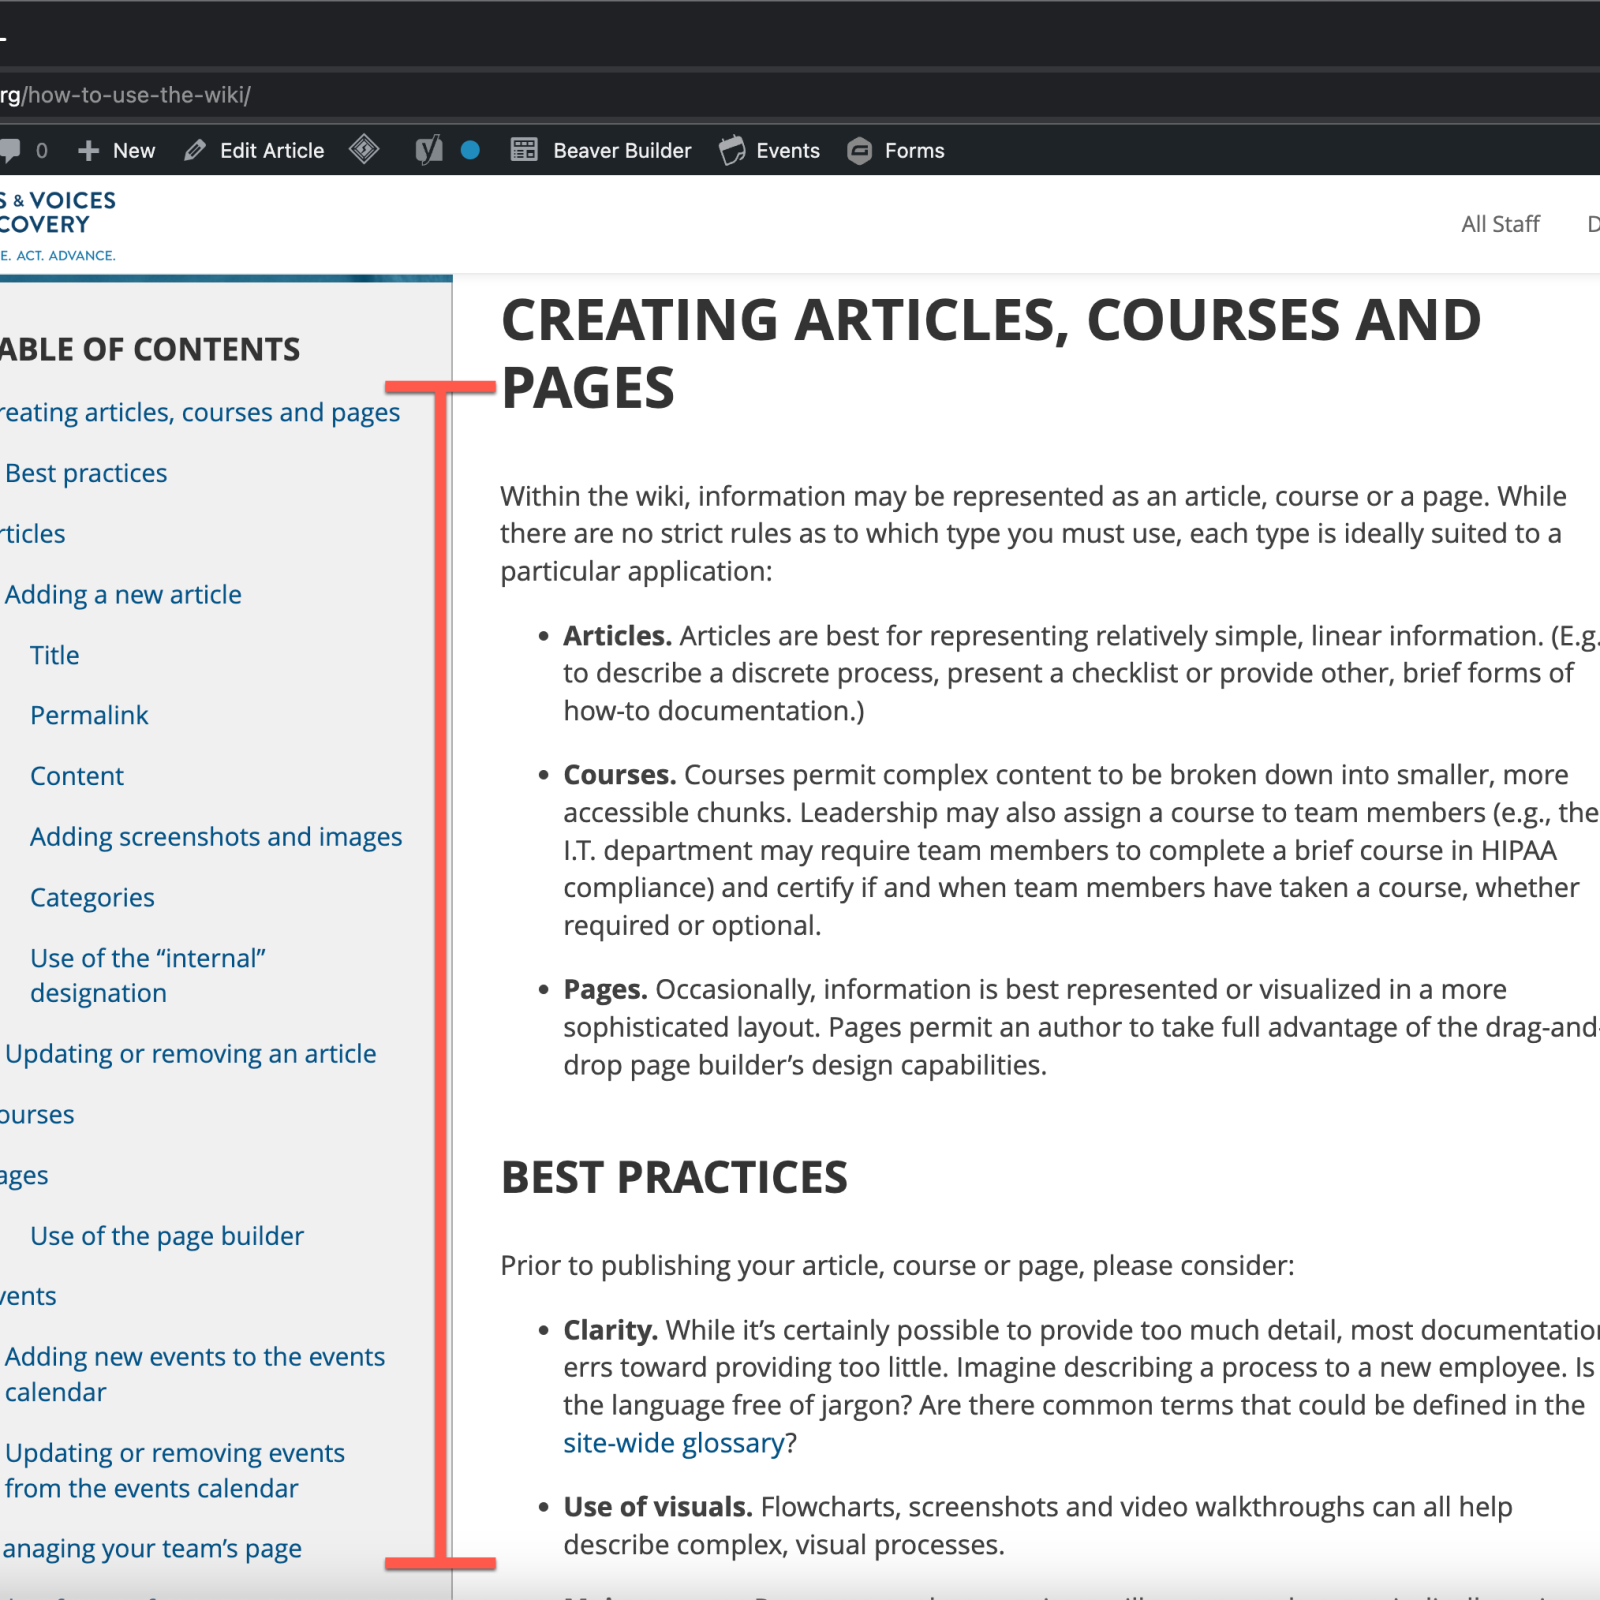Image resolution: width=1600 pixels, height=1600 pixels.
Task: Click the blue Yoast status dot
Action: [470, 151]
